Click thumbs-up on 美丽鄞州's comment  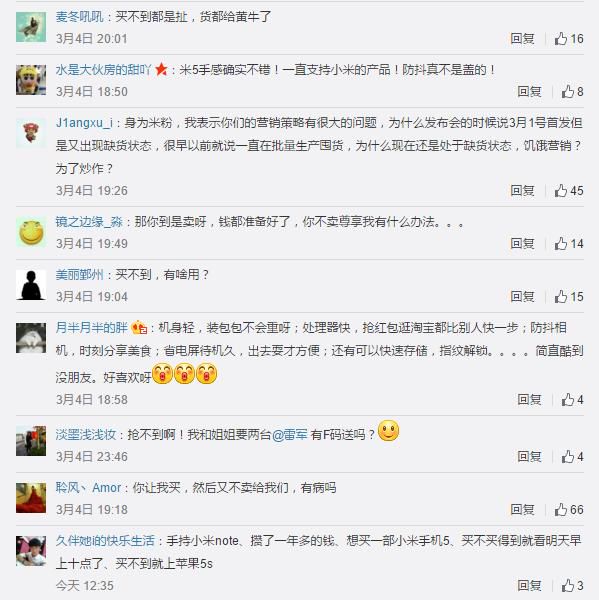[x=569, y=297]
